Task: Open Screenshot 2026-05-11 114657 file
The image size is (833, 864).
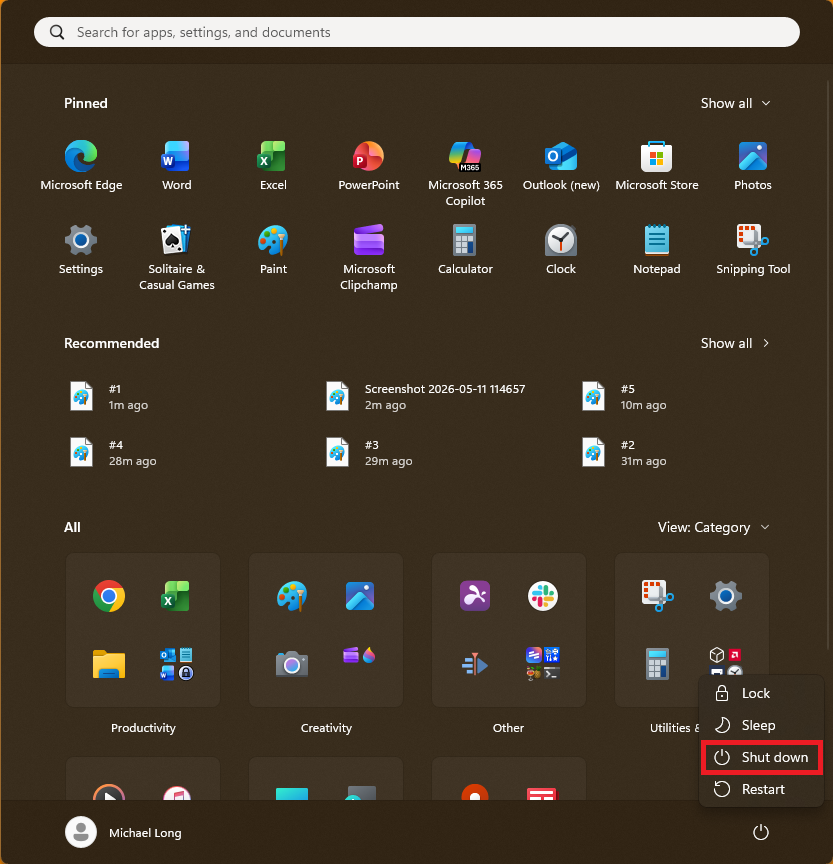Action: [425, 397]
